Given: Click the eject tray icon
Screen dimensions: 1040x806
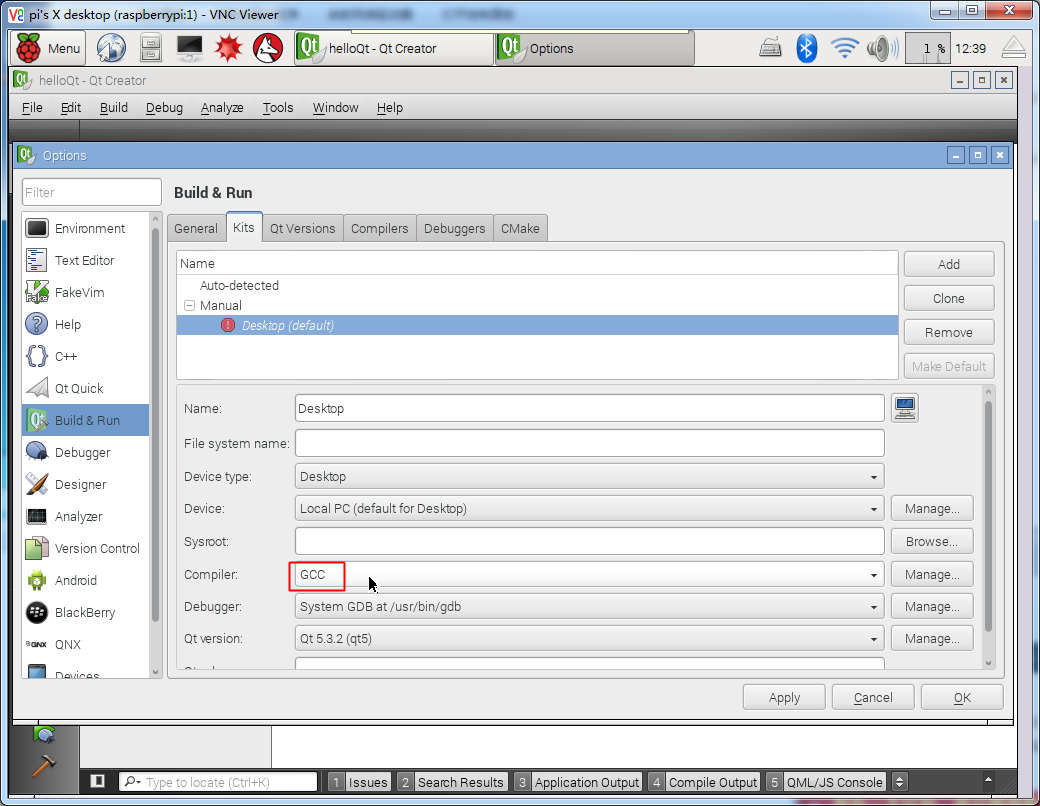Looking at the screenshot, I should pyautogui.click(x=1014, y=48).
